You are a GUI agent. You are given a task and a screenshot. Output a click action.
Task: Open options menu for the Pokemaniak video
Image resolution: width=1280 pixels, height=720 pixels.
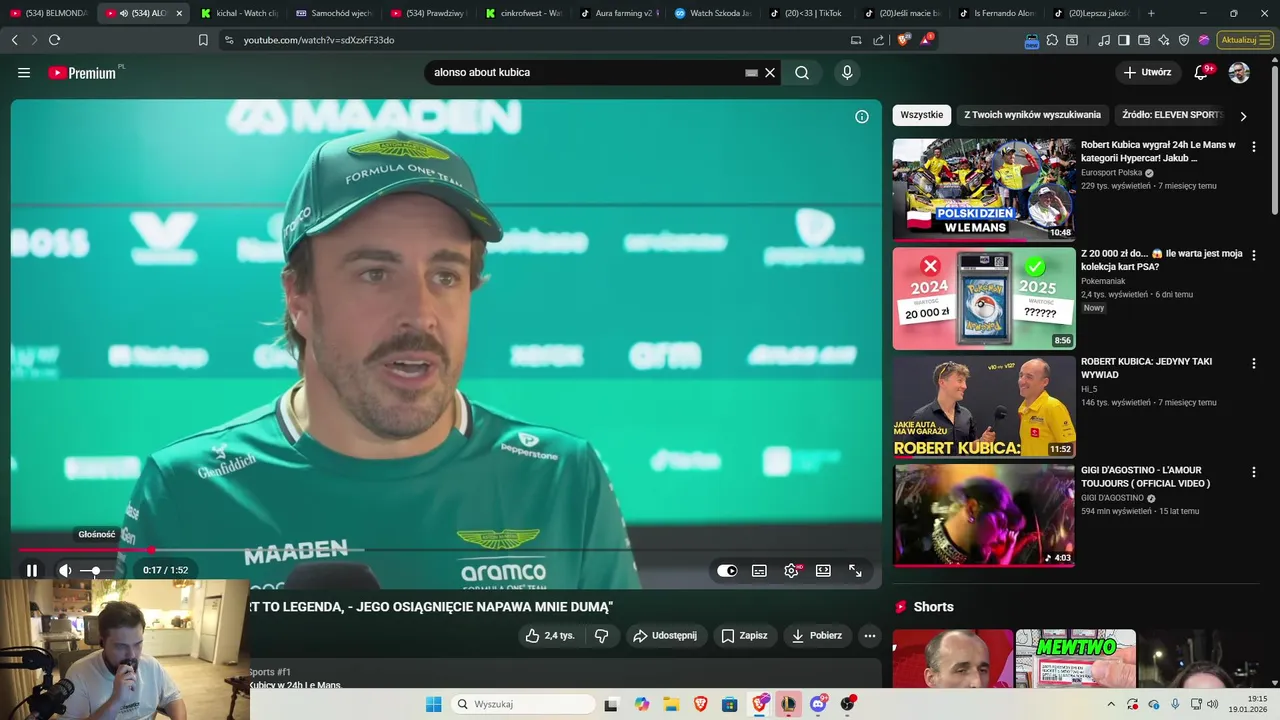(1254, 256)
